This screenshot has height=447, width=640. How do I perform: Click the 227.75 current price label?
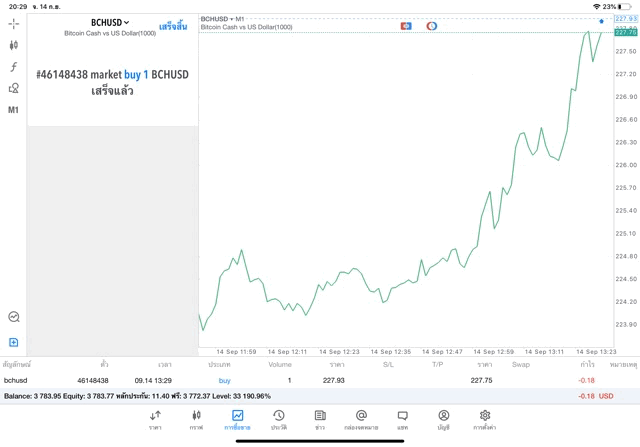(626, 32)
